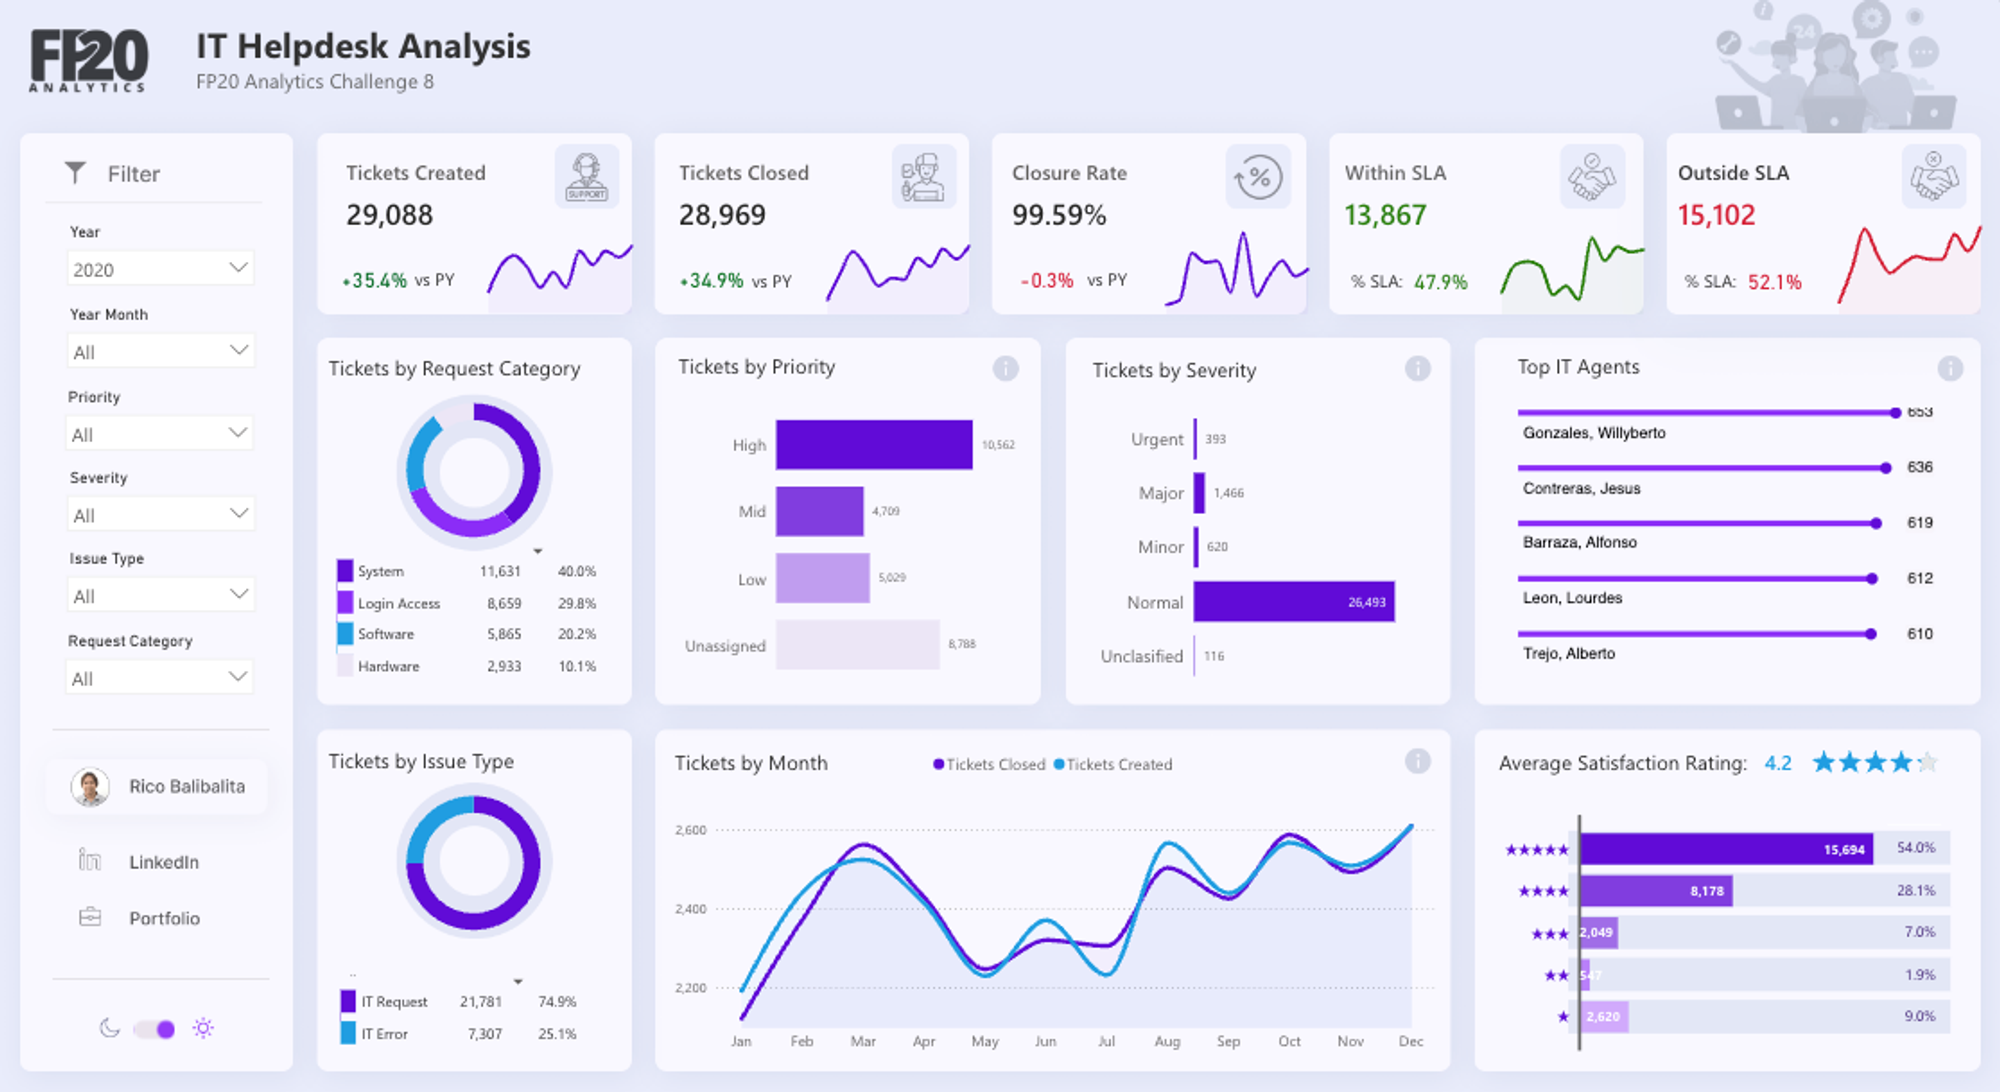Toggle the theme switch at bottom left
The image size is (2000, 1092).
pos(155,1028)
